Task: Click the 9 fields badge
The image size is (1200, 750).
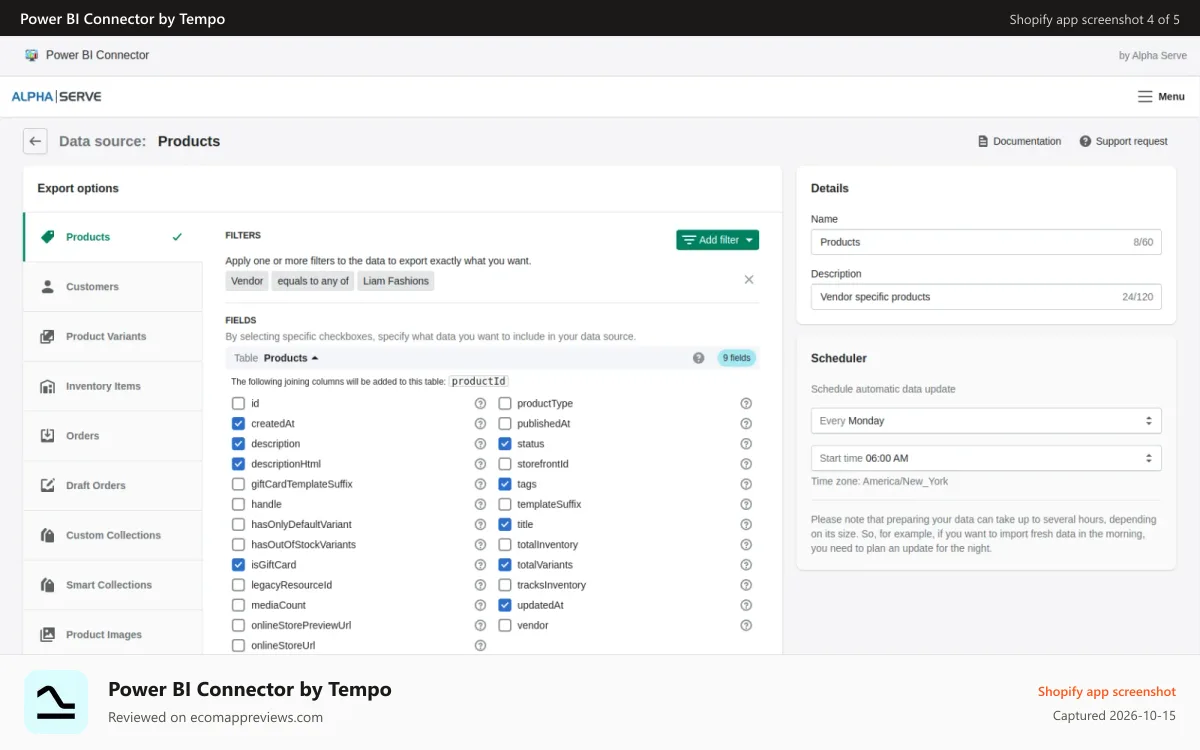Action: (x=737, y=358)
